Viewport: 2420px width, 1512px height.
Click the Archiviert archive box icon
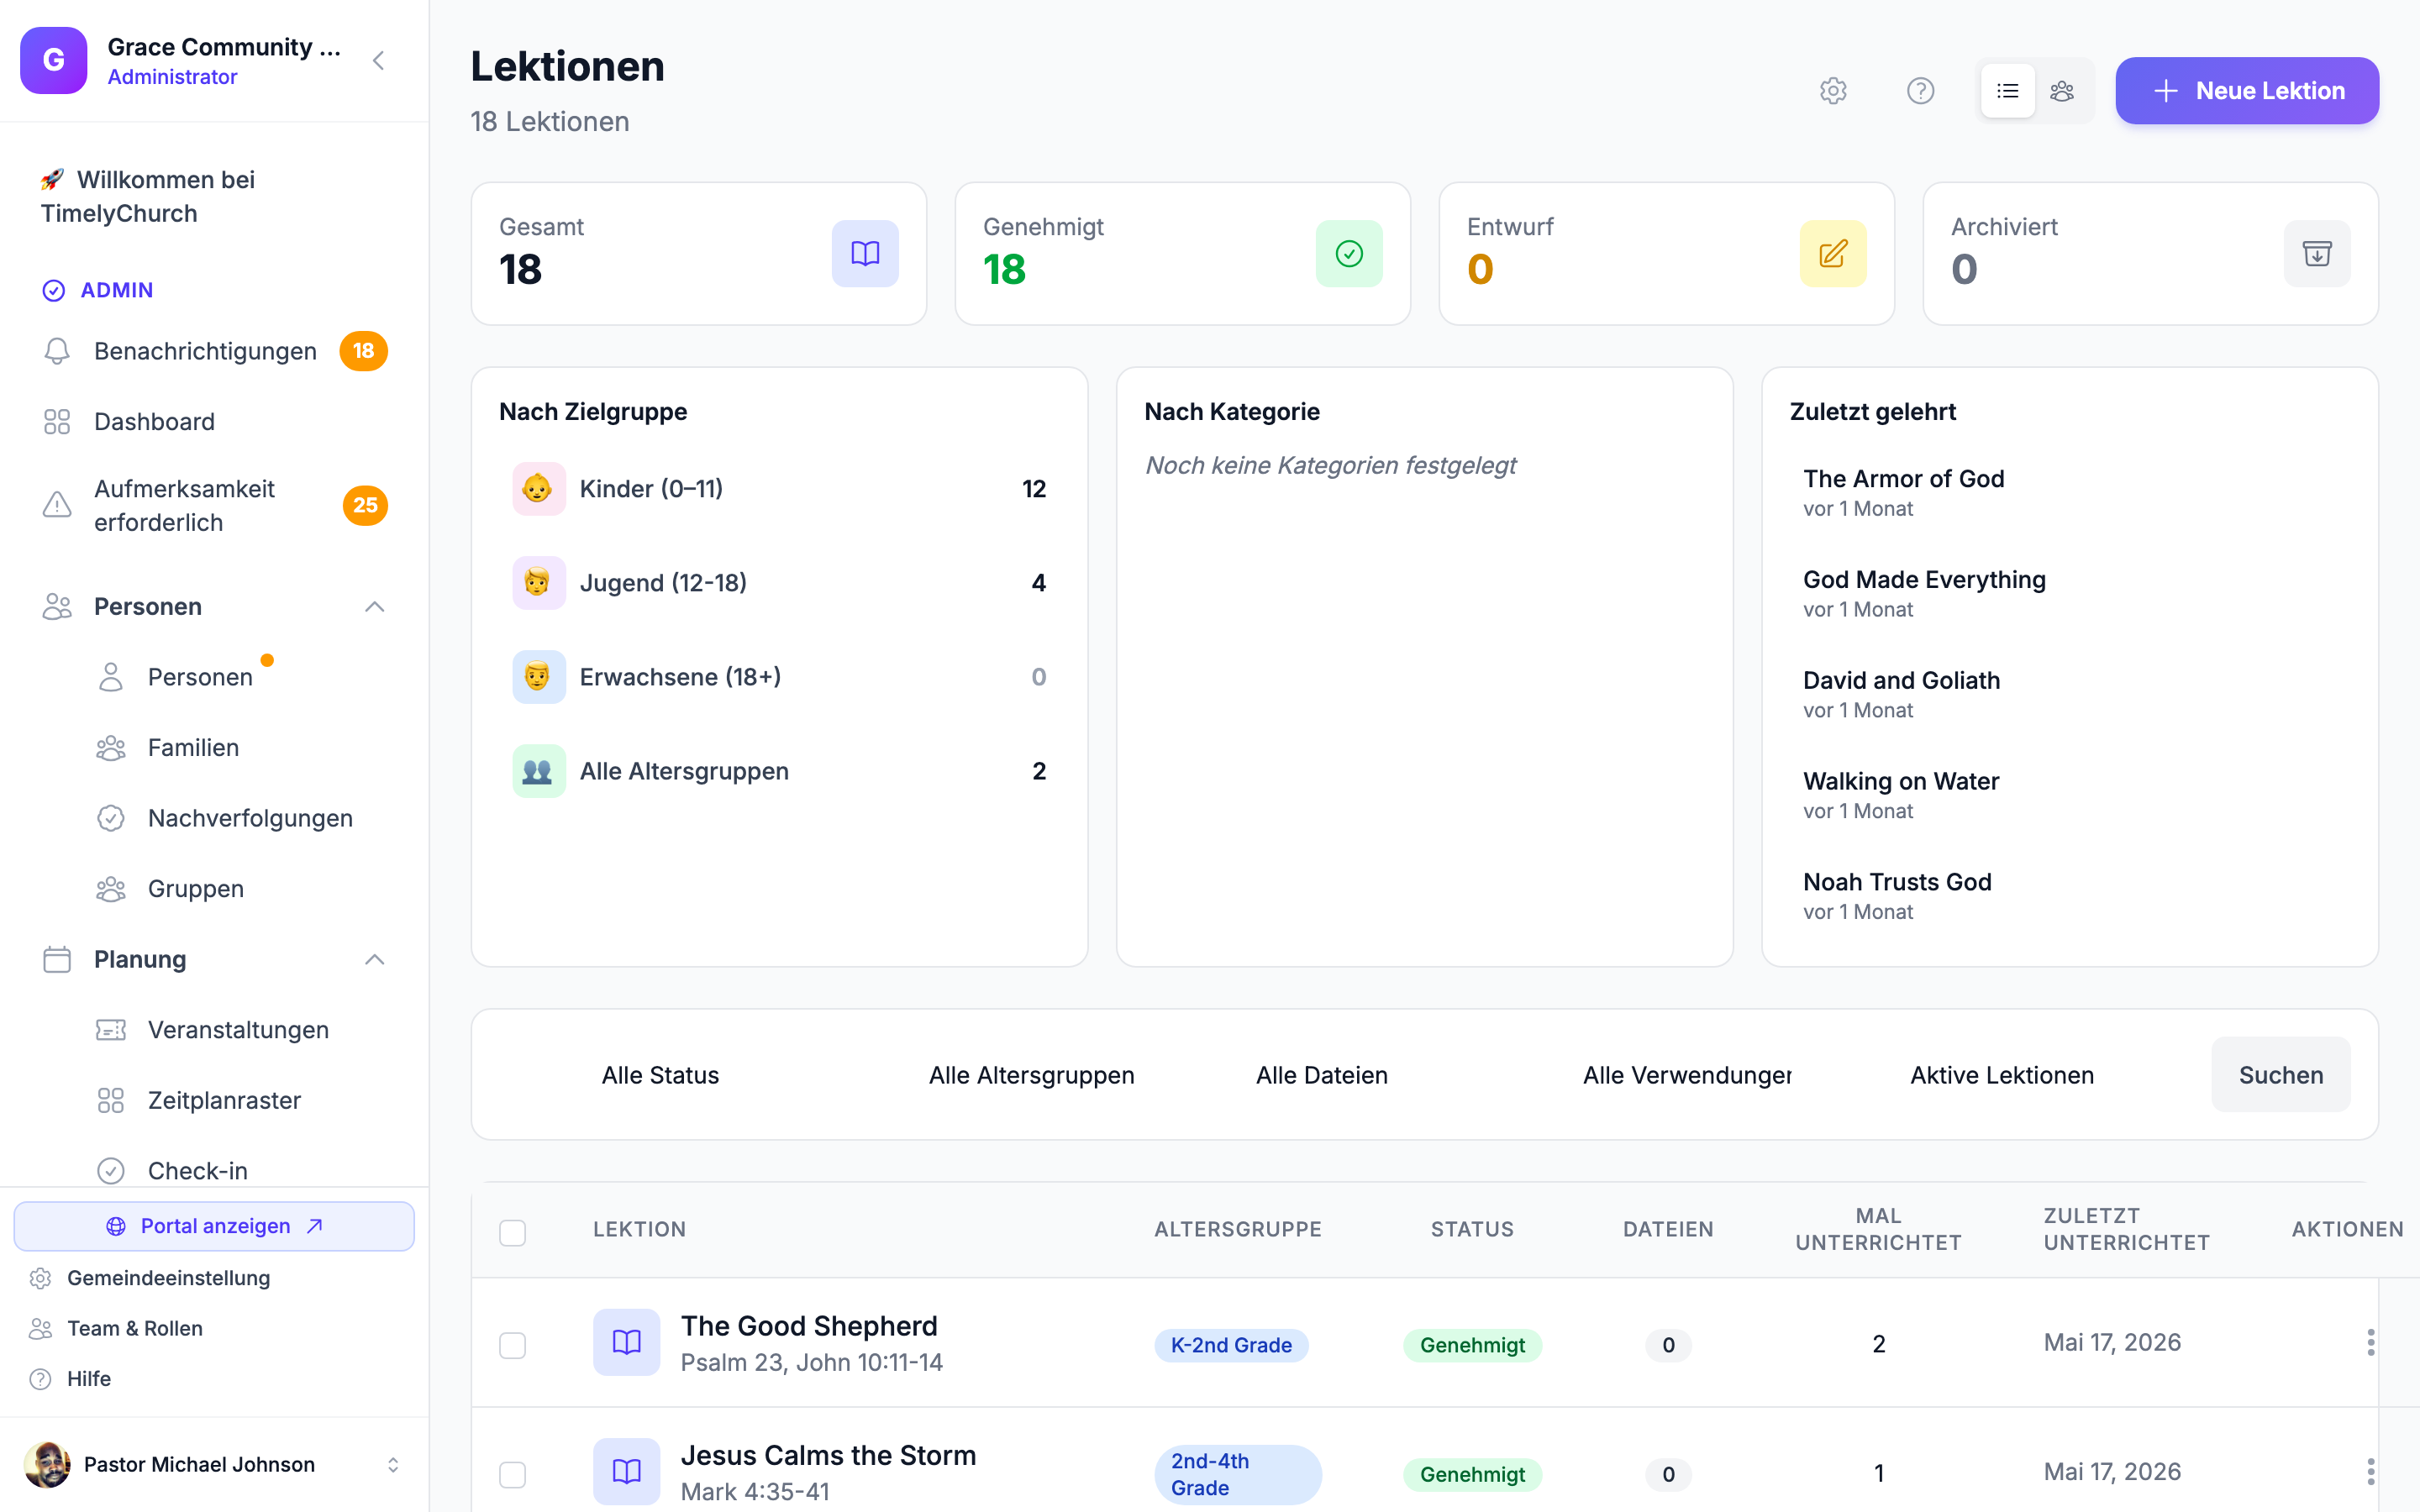tap(2316, 254)
